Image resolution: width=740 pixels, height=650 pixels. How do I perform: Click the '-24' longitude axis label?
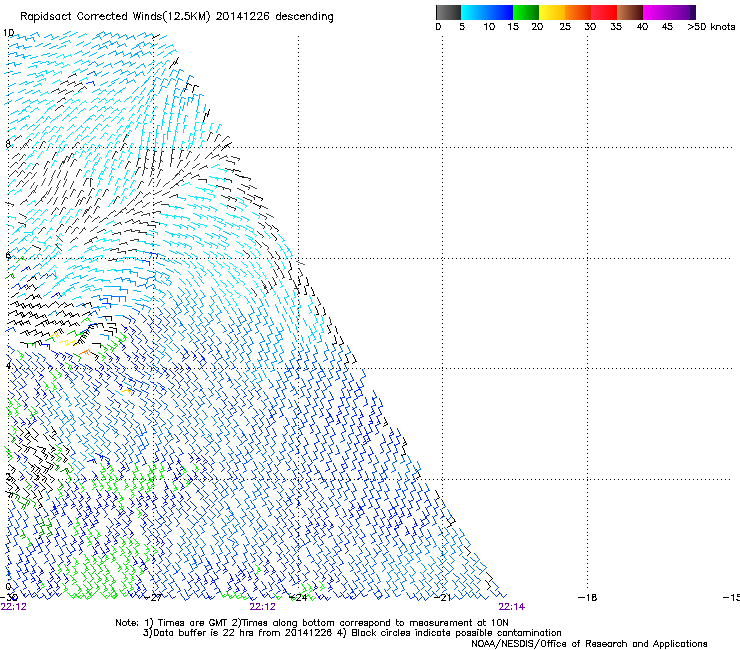click(298, 598)
